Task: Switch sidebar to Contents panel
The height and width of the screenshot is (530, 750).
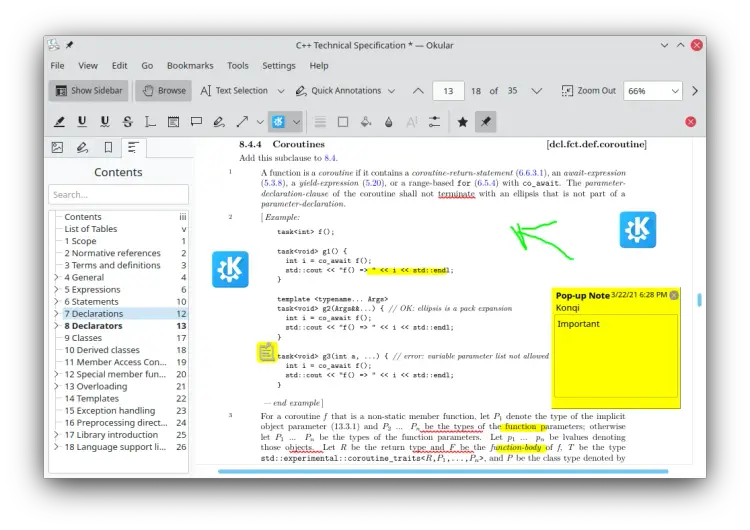Action: click(x=133, y=147)
